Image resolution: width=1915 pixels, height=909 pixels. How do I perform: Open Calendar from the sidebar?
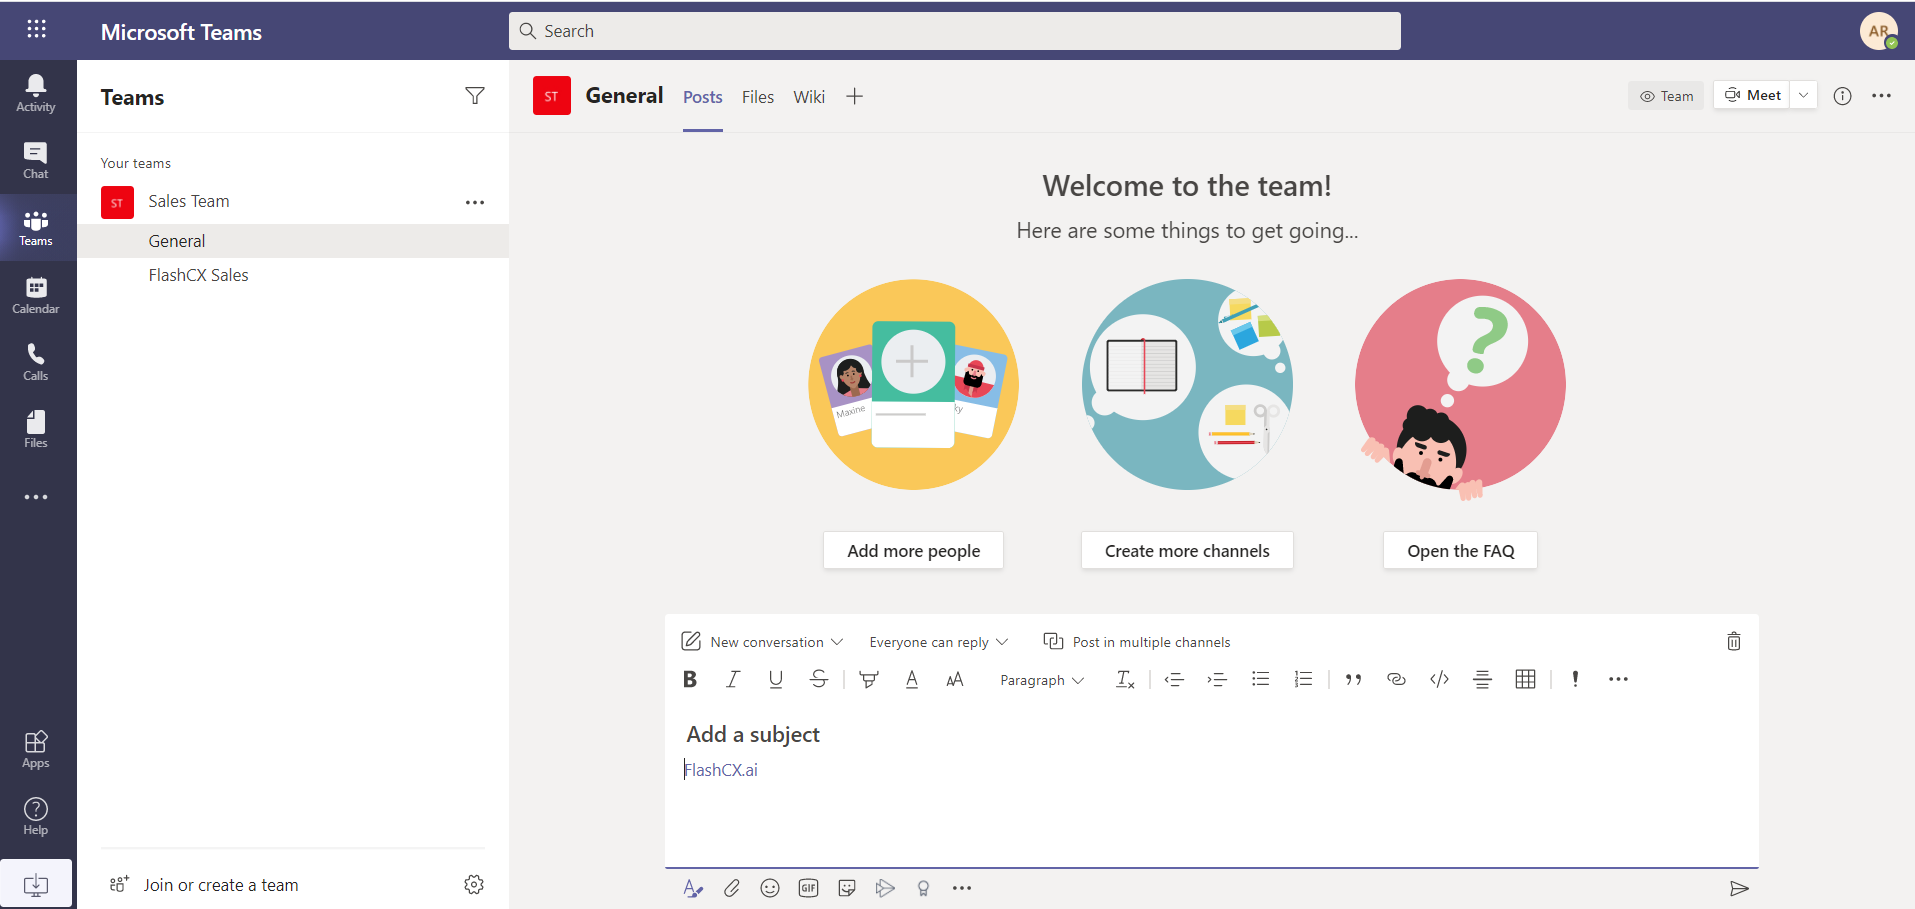click(36, 295)
